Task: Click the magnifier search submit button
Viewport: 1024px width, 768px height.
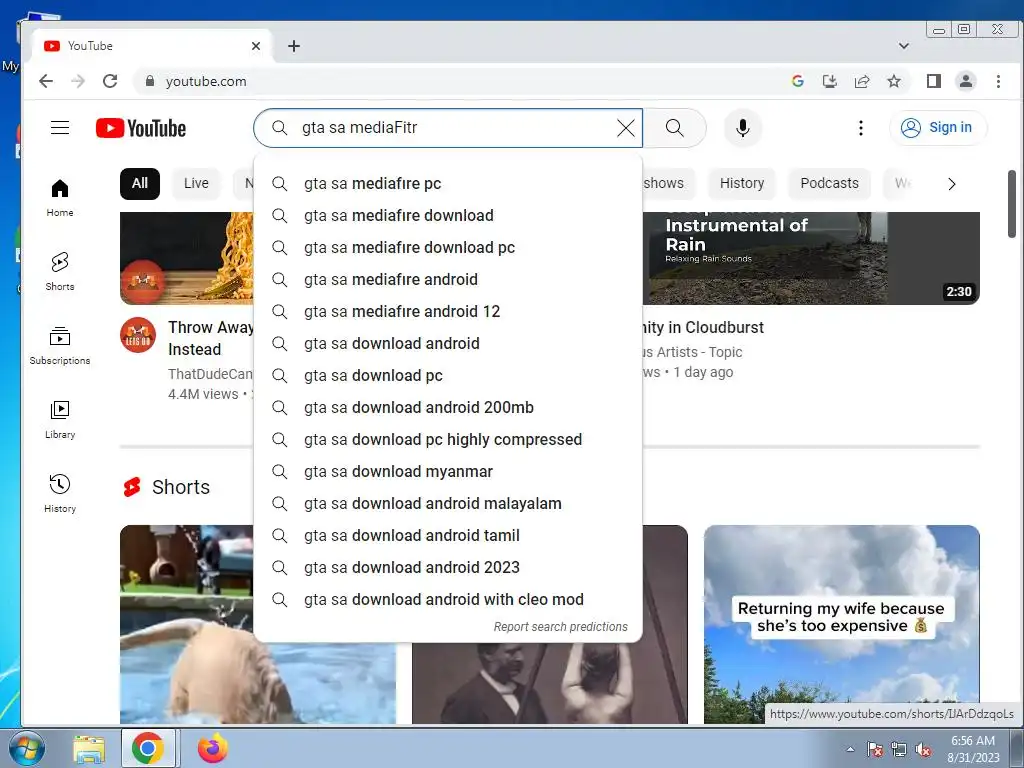Action: 675,128
